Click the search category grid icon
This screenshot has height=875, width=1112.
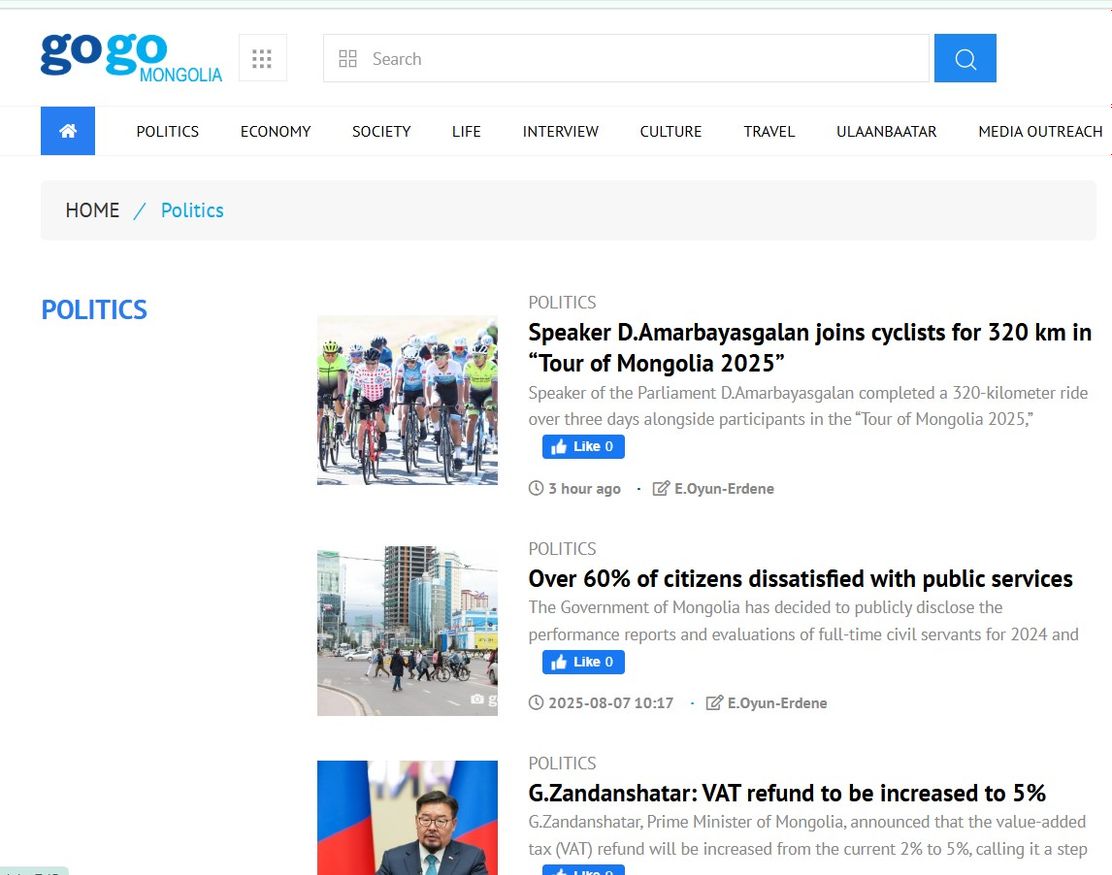tap(348, 59)
